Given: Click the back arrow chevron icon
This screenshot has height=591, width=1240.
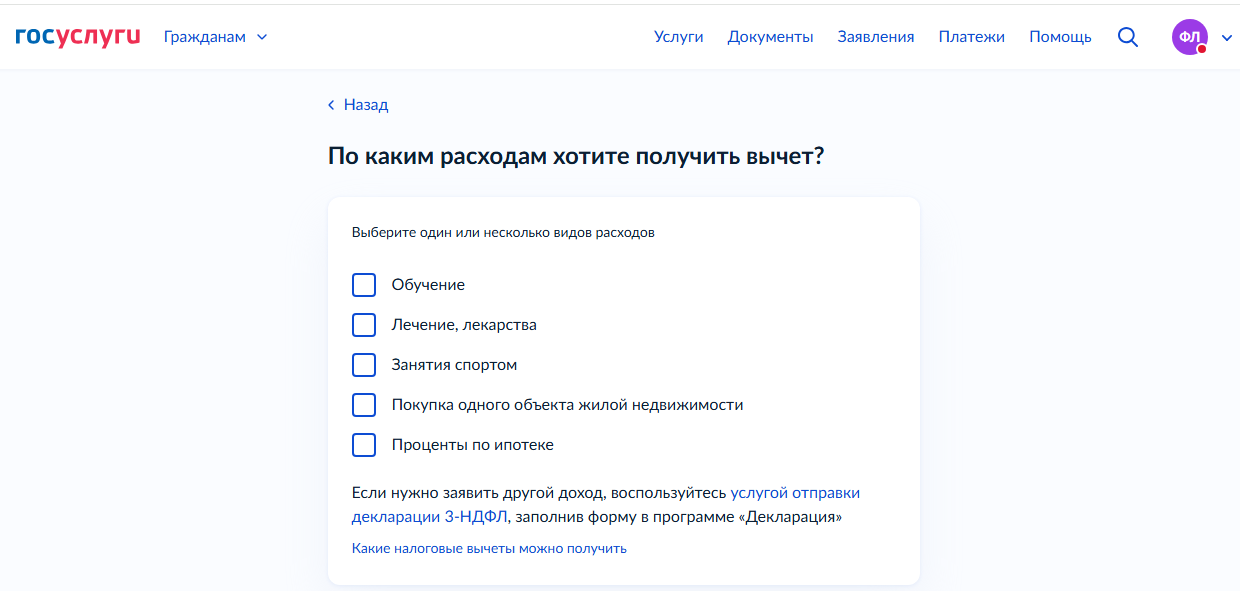Looking at the screenshot, I should pyautogui.click(x=331, y=105).
